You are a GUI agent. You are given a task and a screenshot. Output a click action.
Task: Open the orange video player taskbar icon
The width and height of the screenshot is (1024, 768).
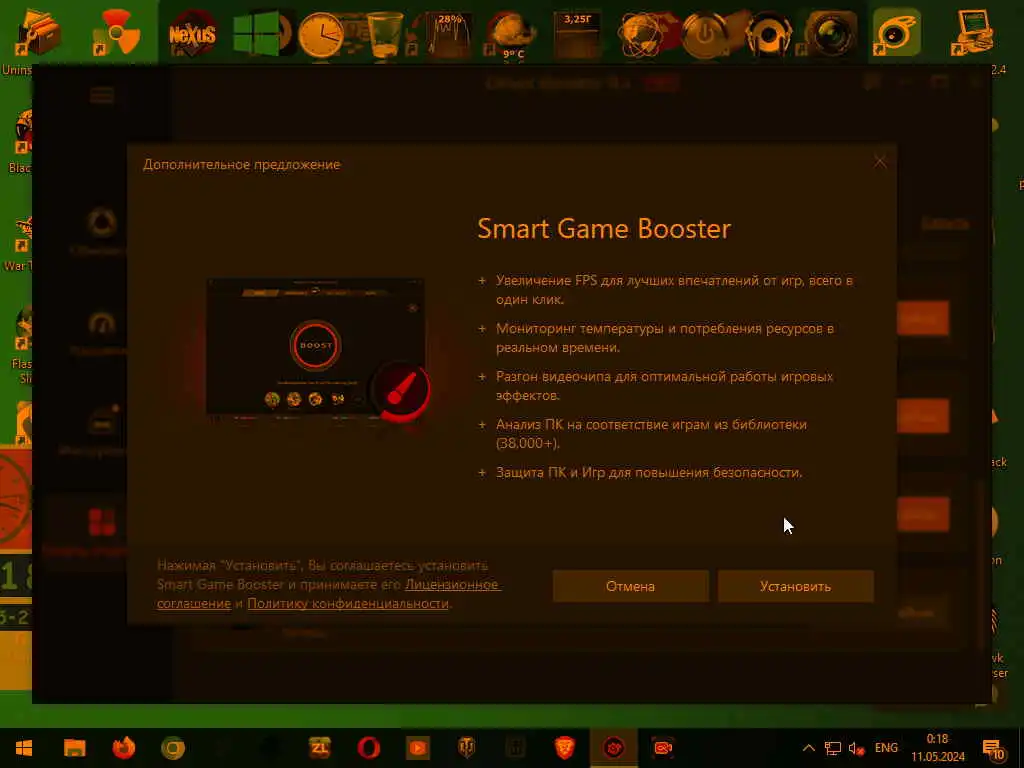tap(418, 748)
